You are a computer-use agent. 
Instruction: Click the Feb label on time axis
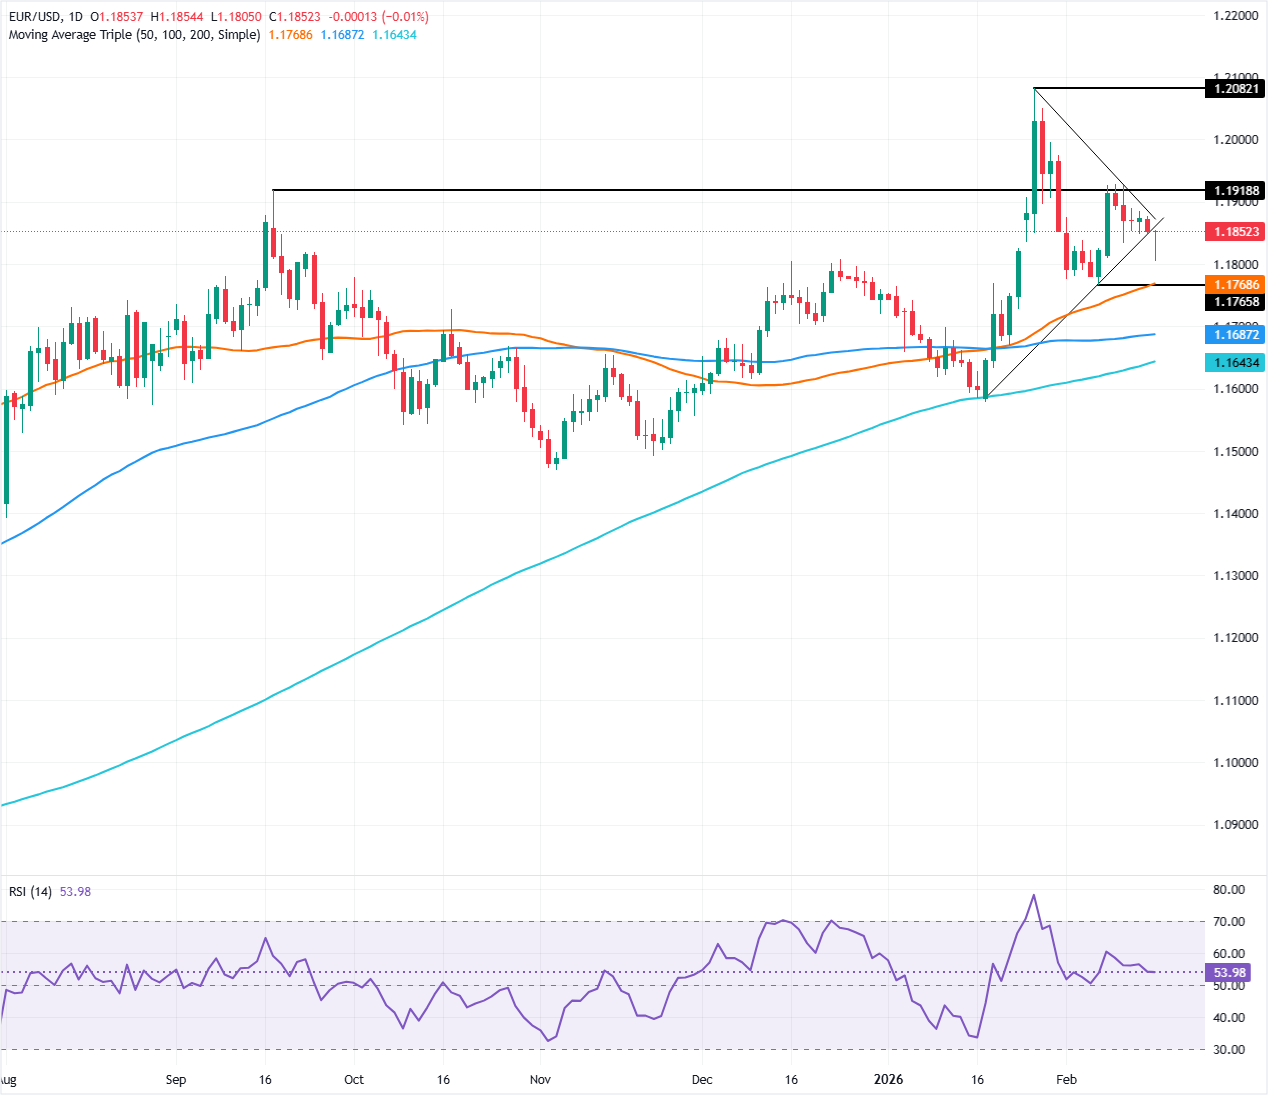tap(1066, 1080)
